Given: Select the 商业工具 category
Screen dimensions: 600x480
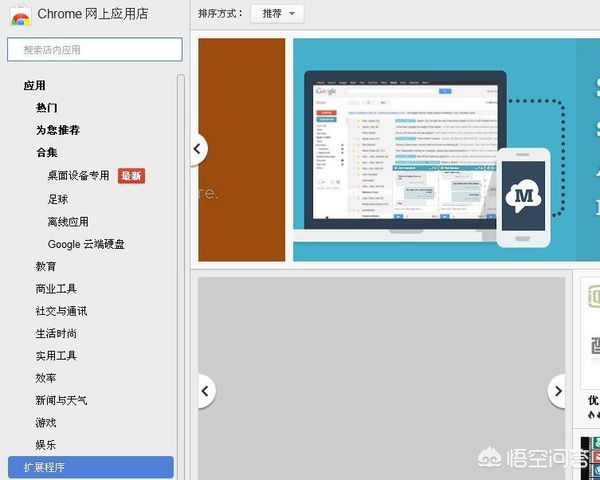Looking at the screenshot, I should click(56, 289).
